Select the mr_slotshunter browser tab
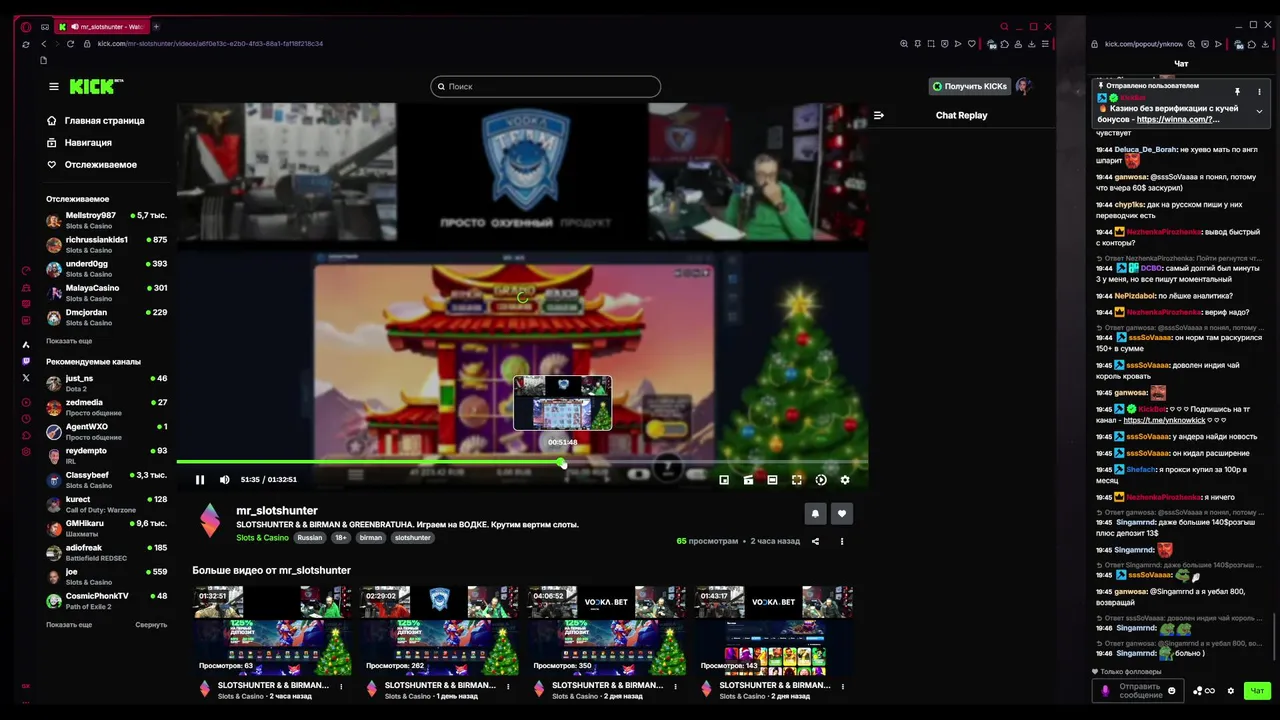The image size is (1280, 720). tap(101, 27)
